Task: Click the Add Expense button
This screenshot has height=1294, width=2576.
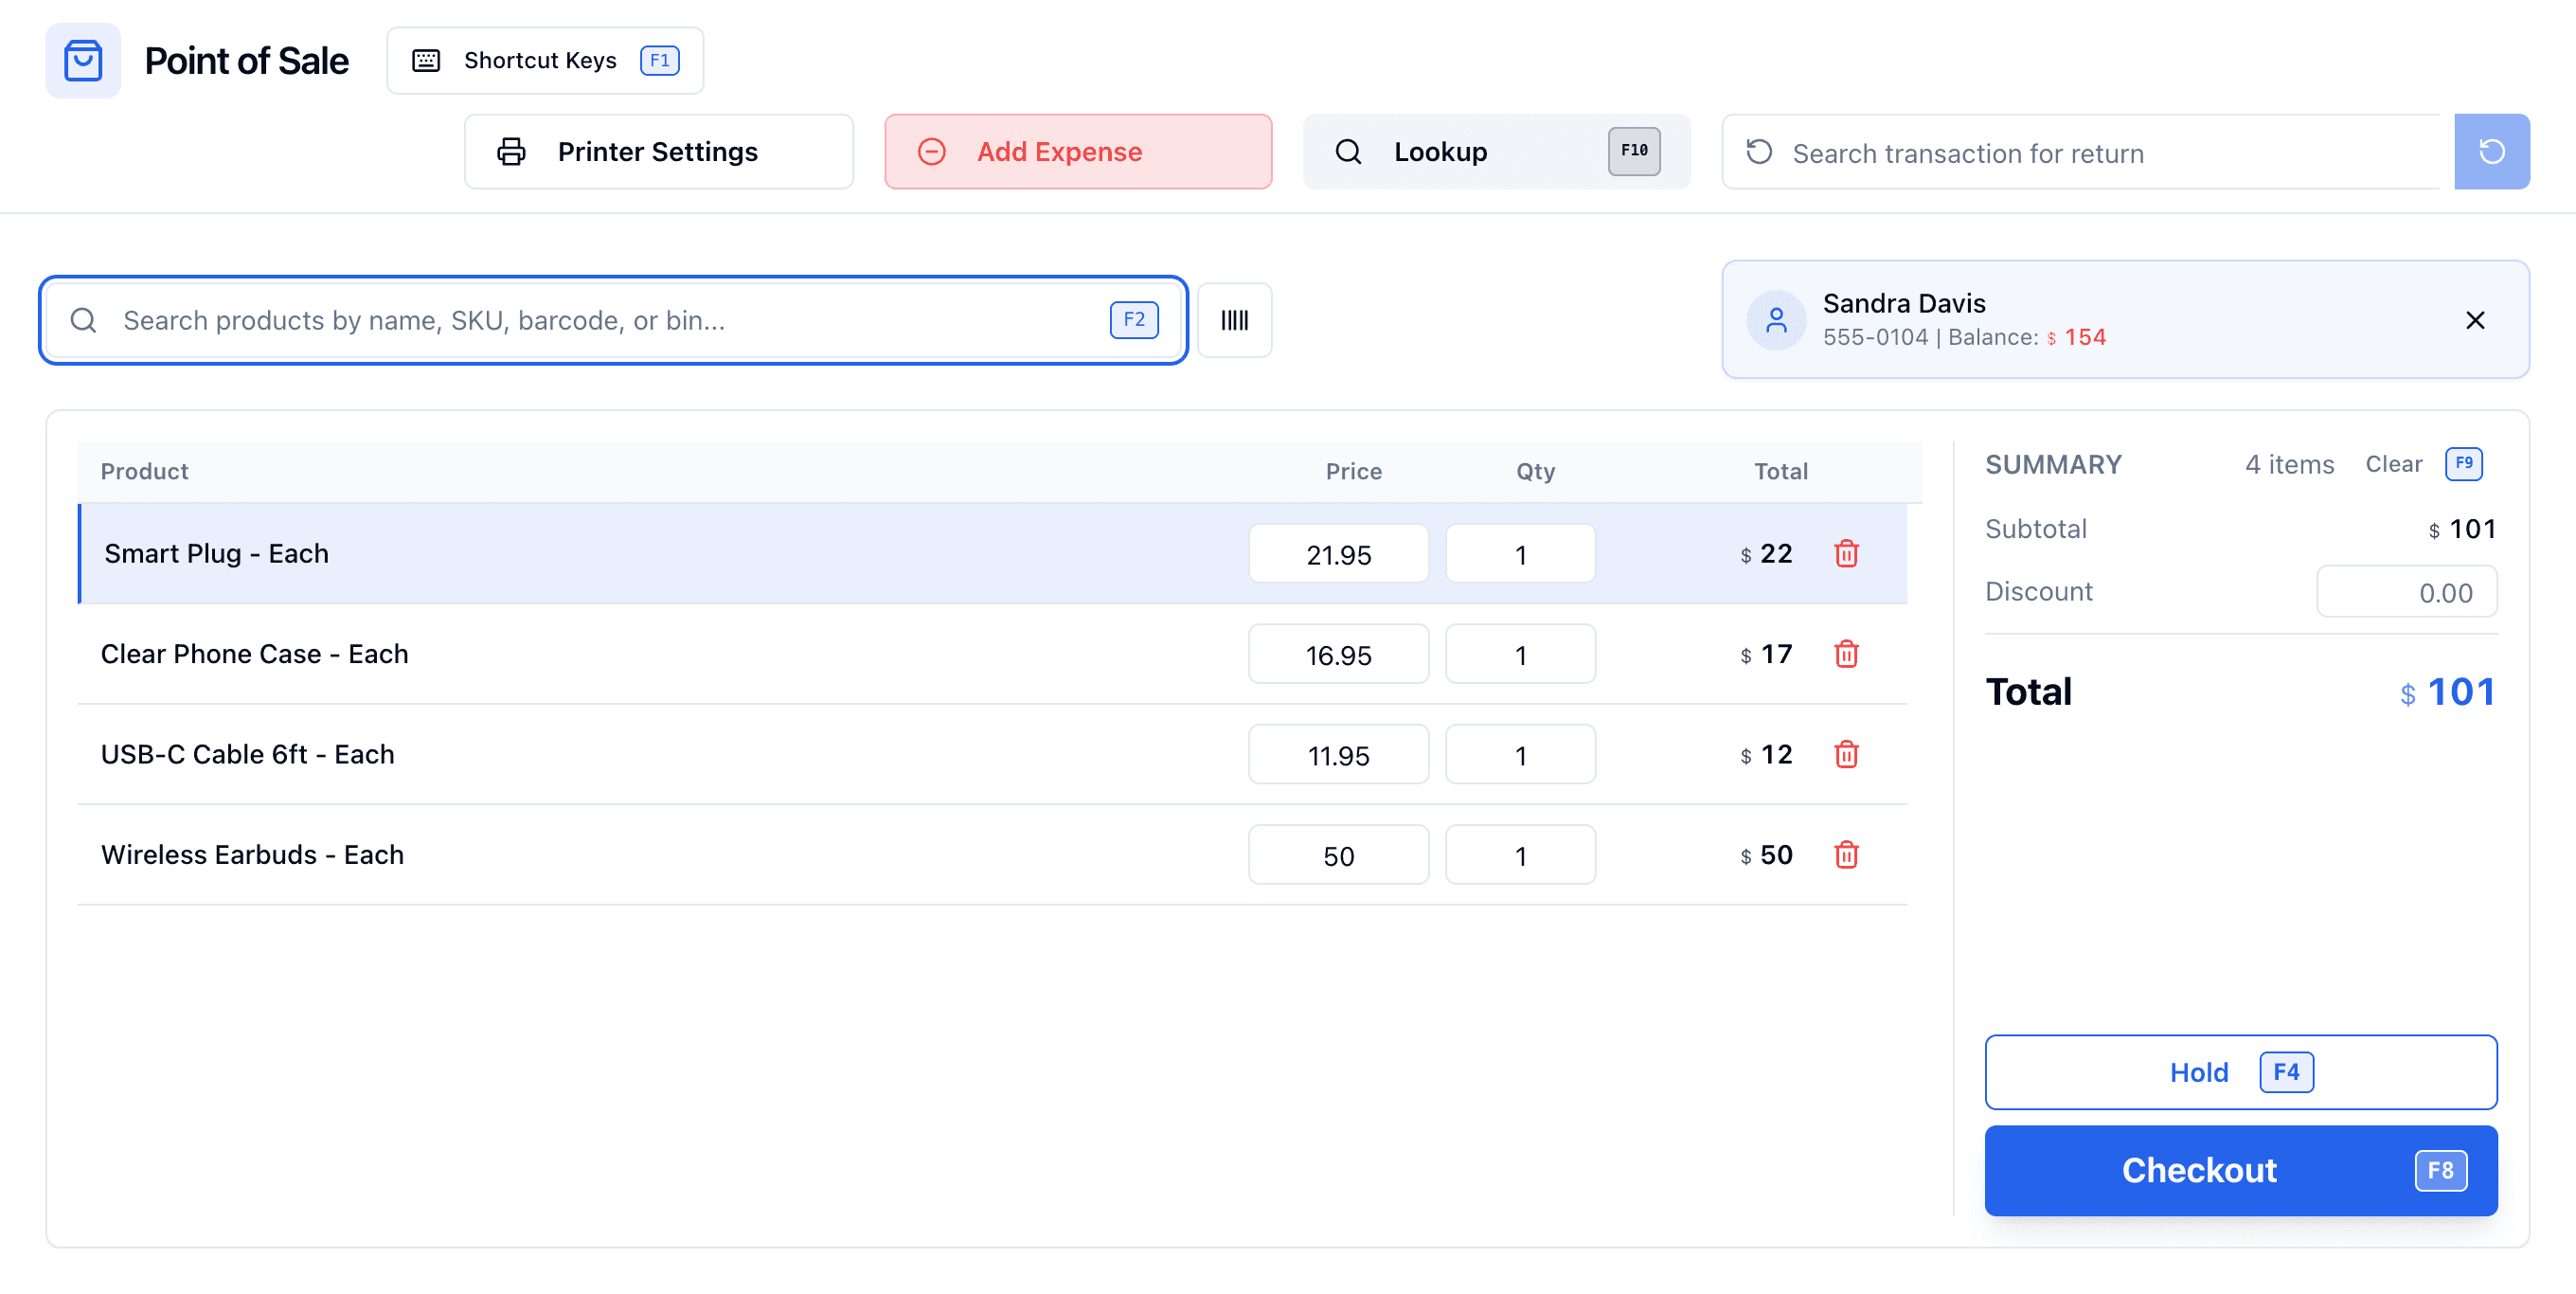Action: tap(1078, 151)
